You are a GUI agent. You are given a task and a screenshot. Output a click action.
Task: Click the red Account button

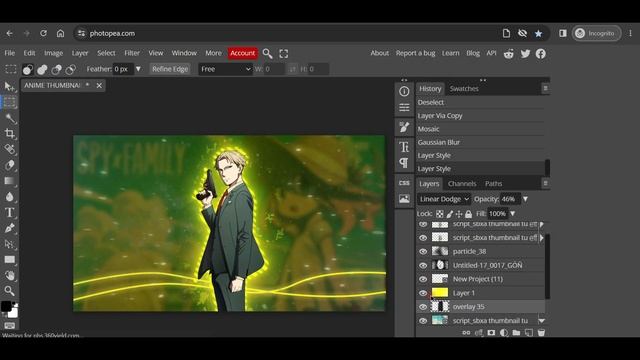click(242, 53)
